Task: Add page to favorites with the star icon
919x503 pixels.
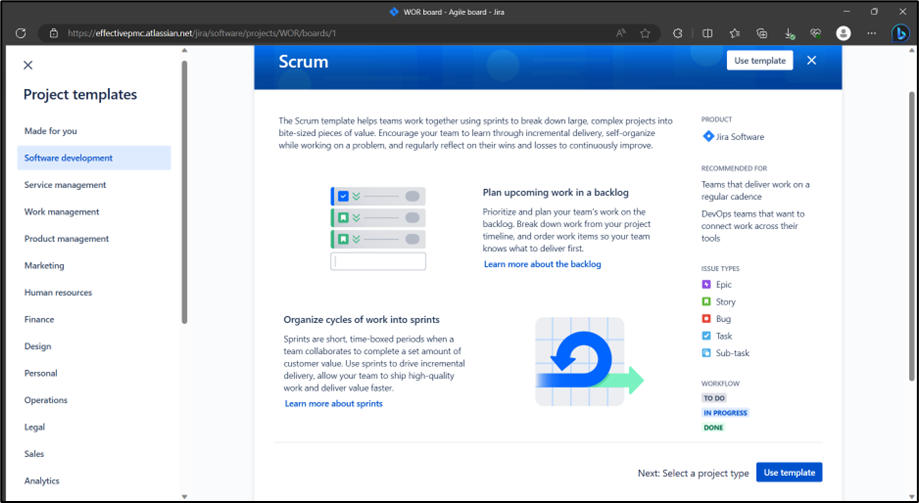Action: [645, 33]
